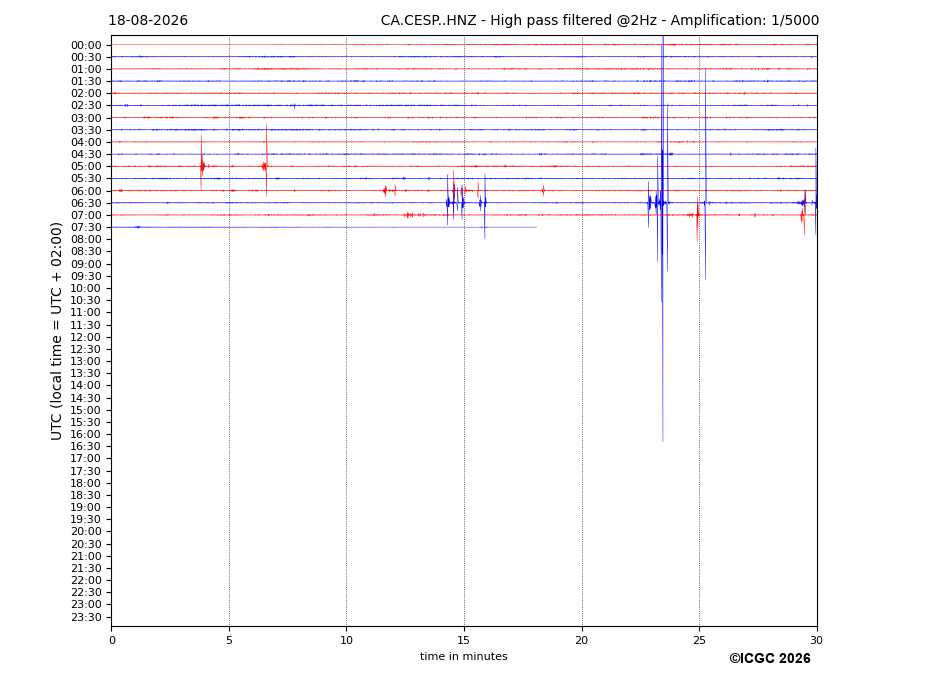927x696 pixels.
Task: Select the 00:00 time row label
Action: (86, 46)
